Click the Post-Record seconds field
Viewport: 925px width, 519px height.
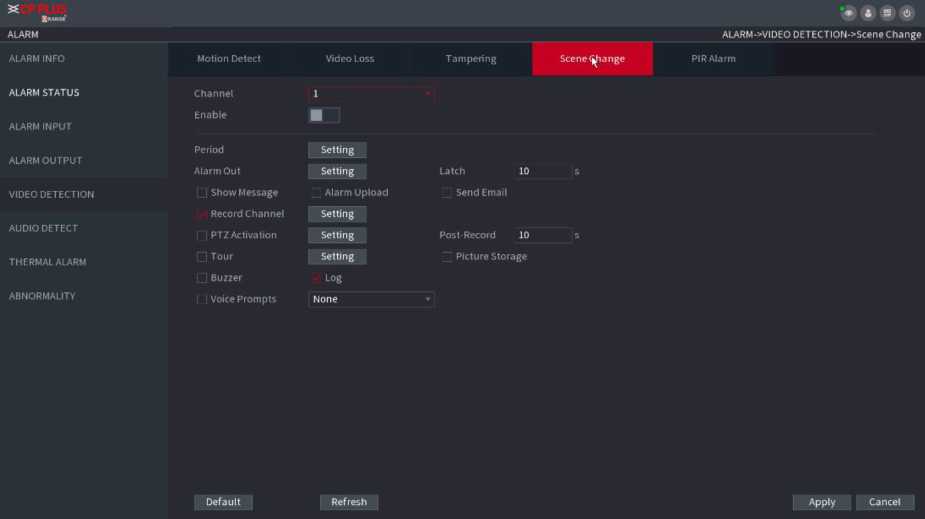point(543,236)
